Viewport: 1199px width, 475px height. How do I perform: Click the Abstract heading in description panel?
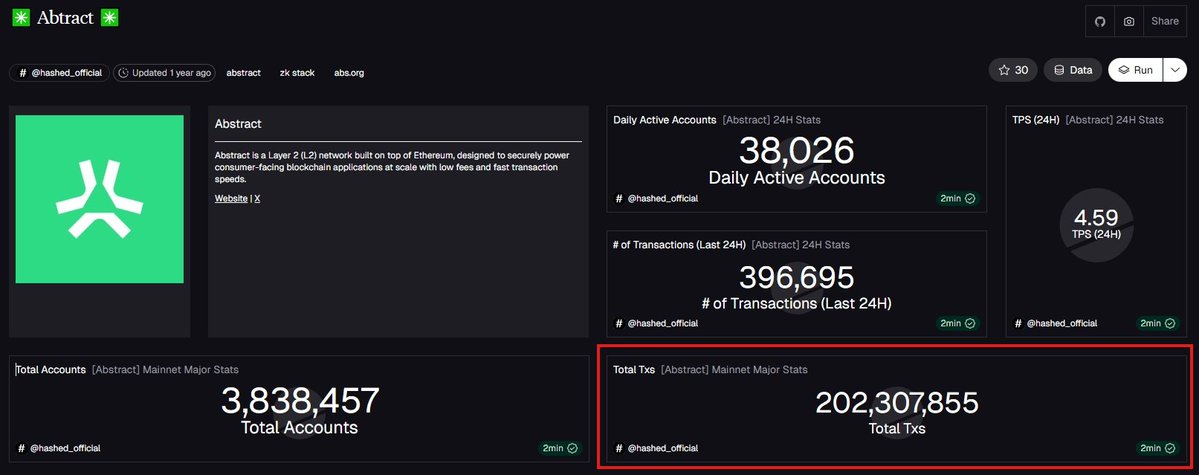(238, 123)
